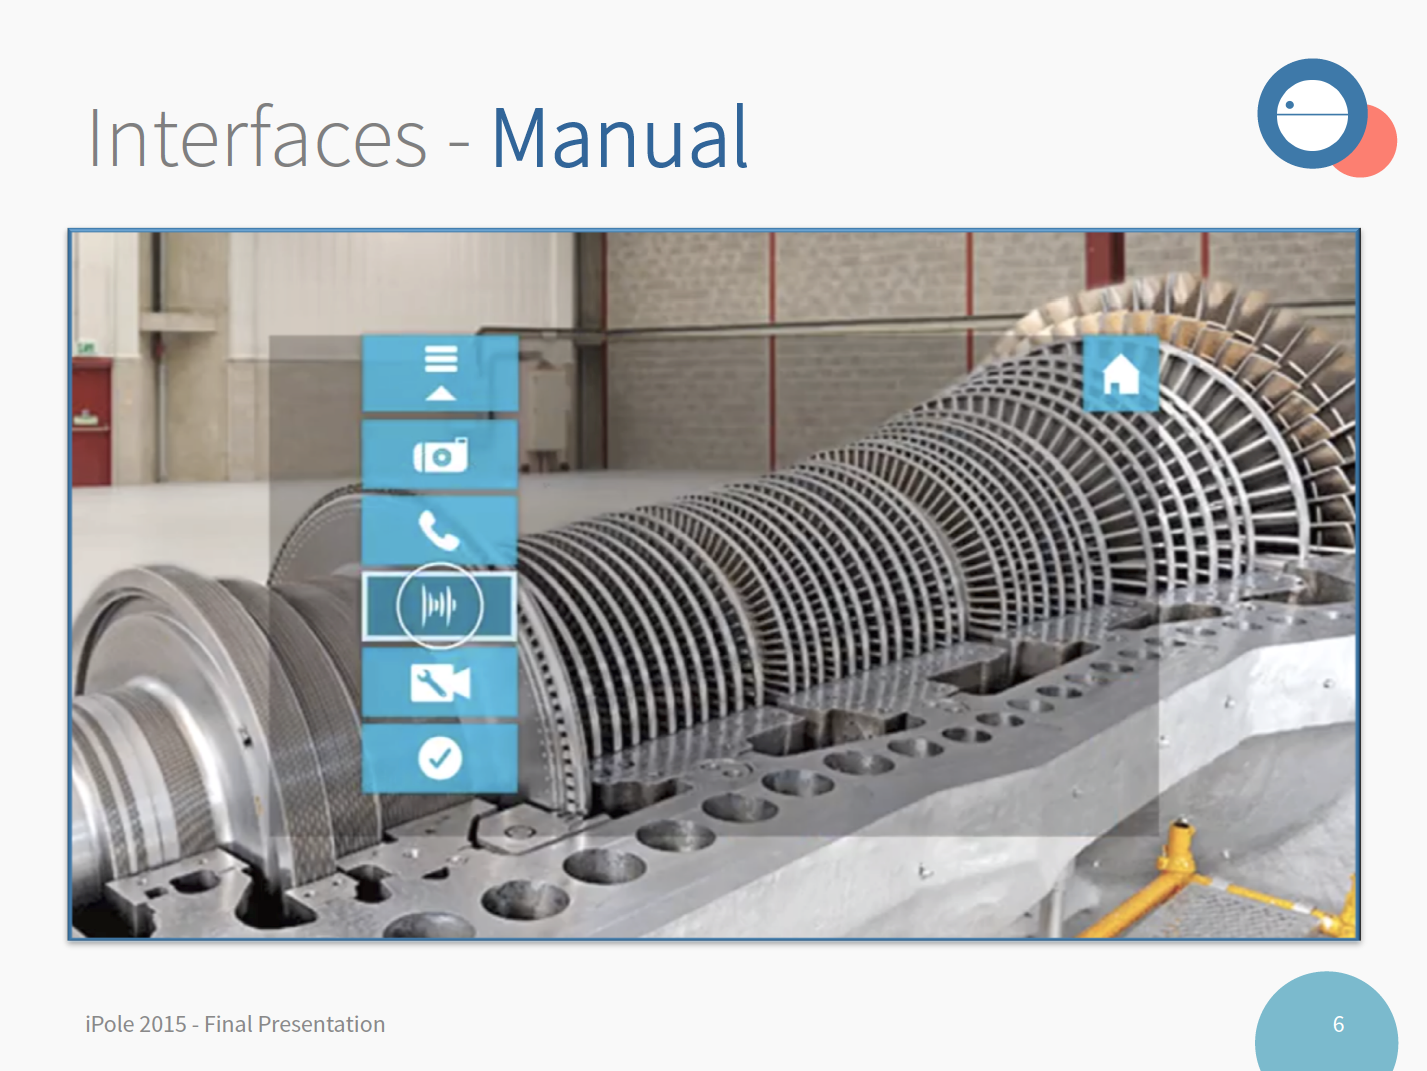The image size is (1427, 1071).
Task: Click the iPole 2015 footer text
Action: (235, 1024)
